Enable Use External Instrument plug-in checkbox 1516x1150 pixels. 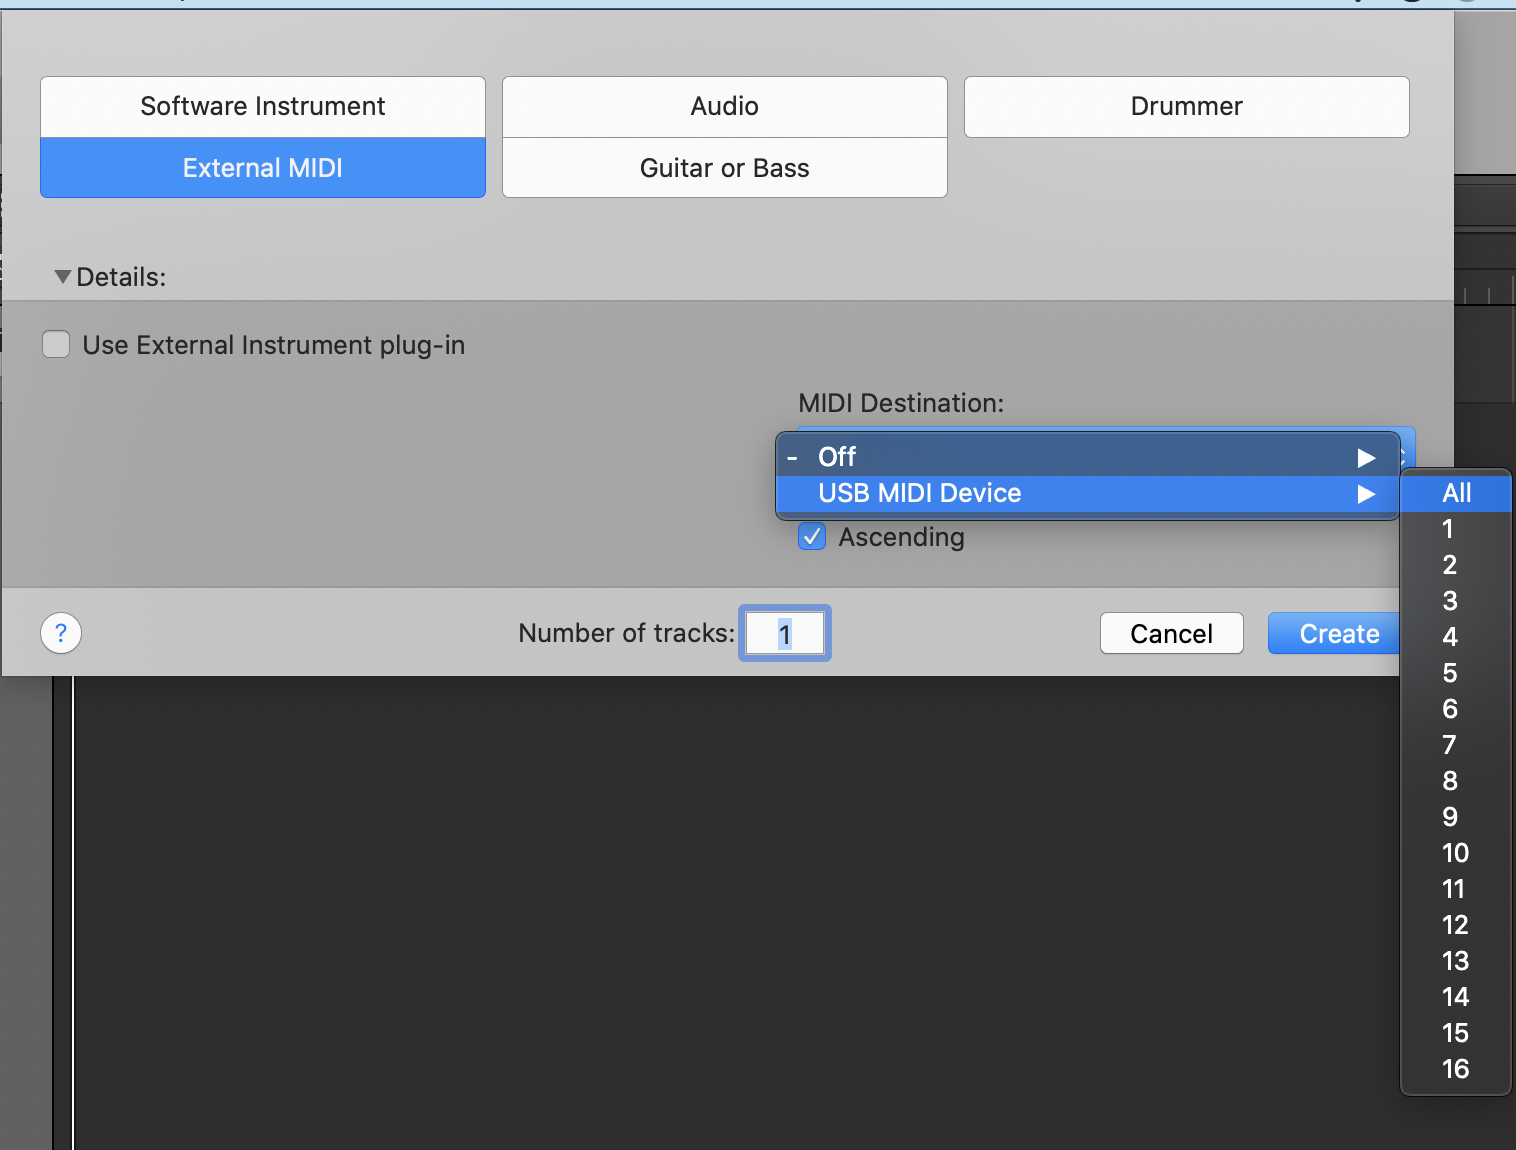point(56,345)
